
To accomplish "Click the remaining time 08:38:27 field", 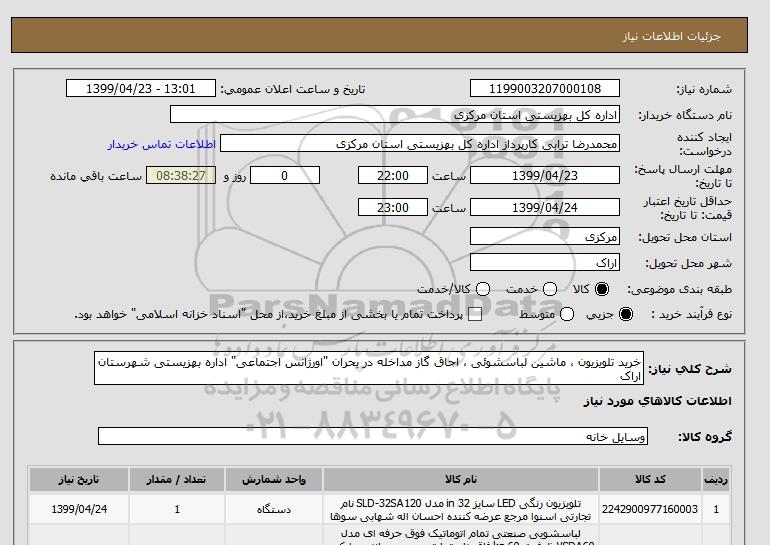I will pyautogui.click(x=181, y=175).
